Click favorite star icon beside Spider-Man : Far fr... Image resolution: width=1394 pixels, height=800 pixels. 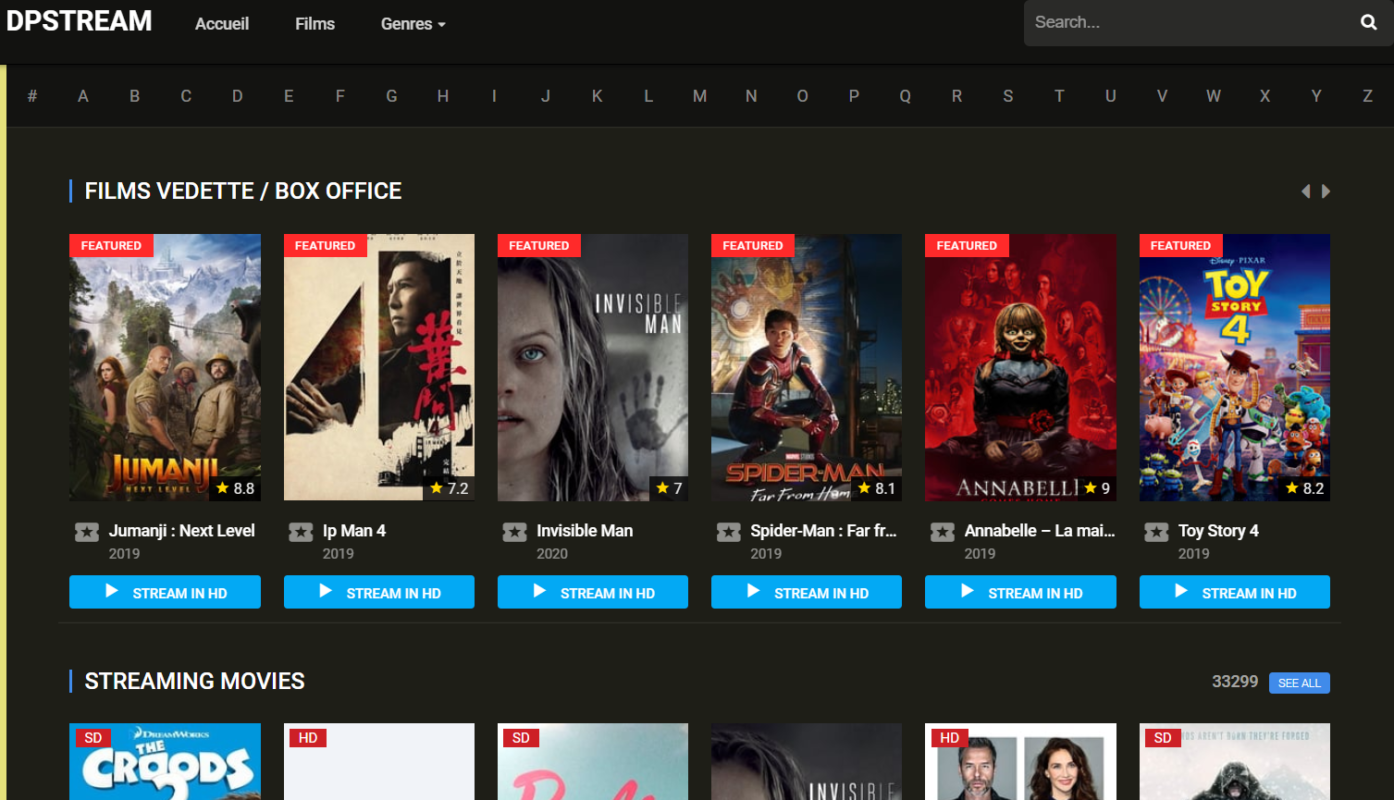pyautogui.click(x=729, y=532)
